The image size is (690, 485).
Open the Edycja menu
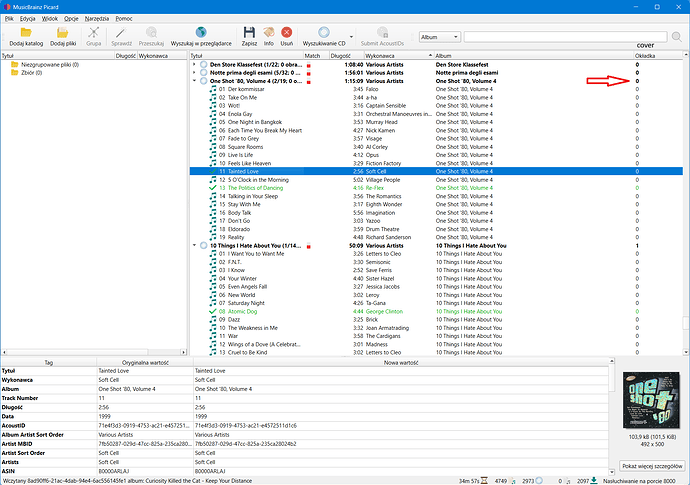click(x=27, y=19)
